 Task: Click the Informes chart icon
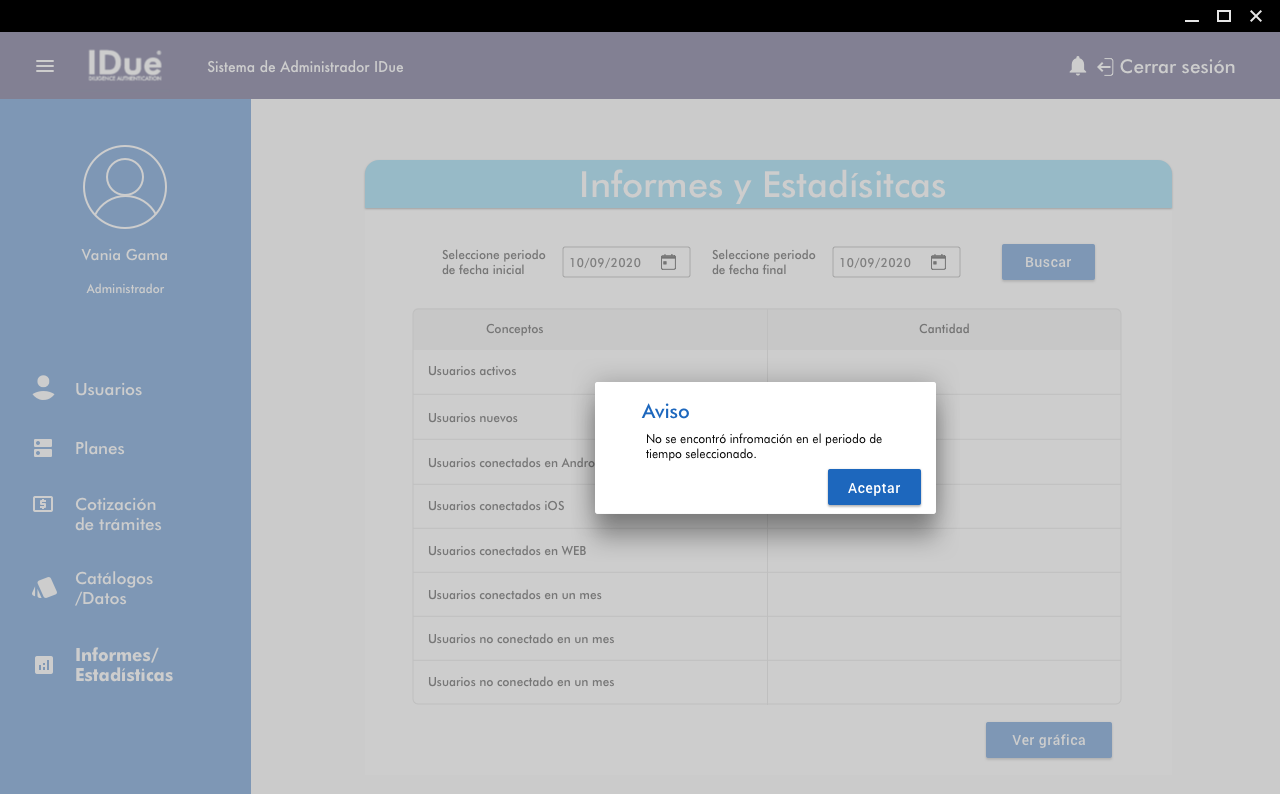pyautogui.click(x=44, y=665)
